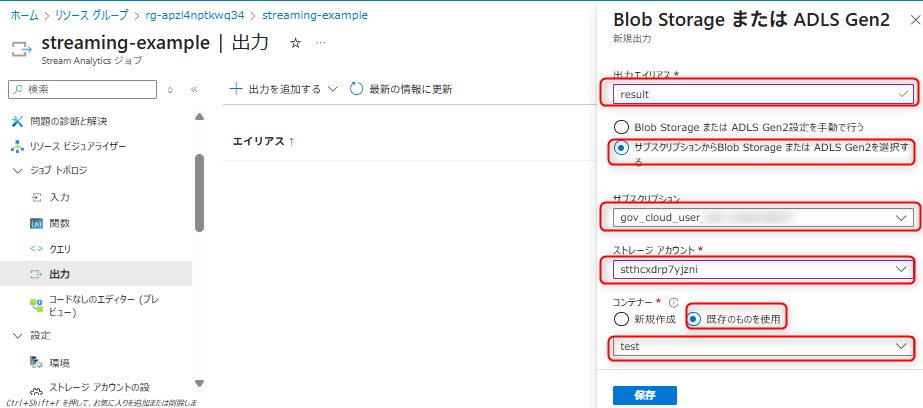The width and height of the screenshot is (923, 408).
Task: Open the ellipsis more options menu
Action: point(320,44)
